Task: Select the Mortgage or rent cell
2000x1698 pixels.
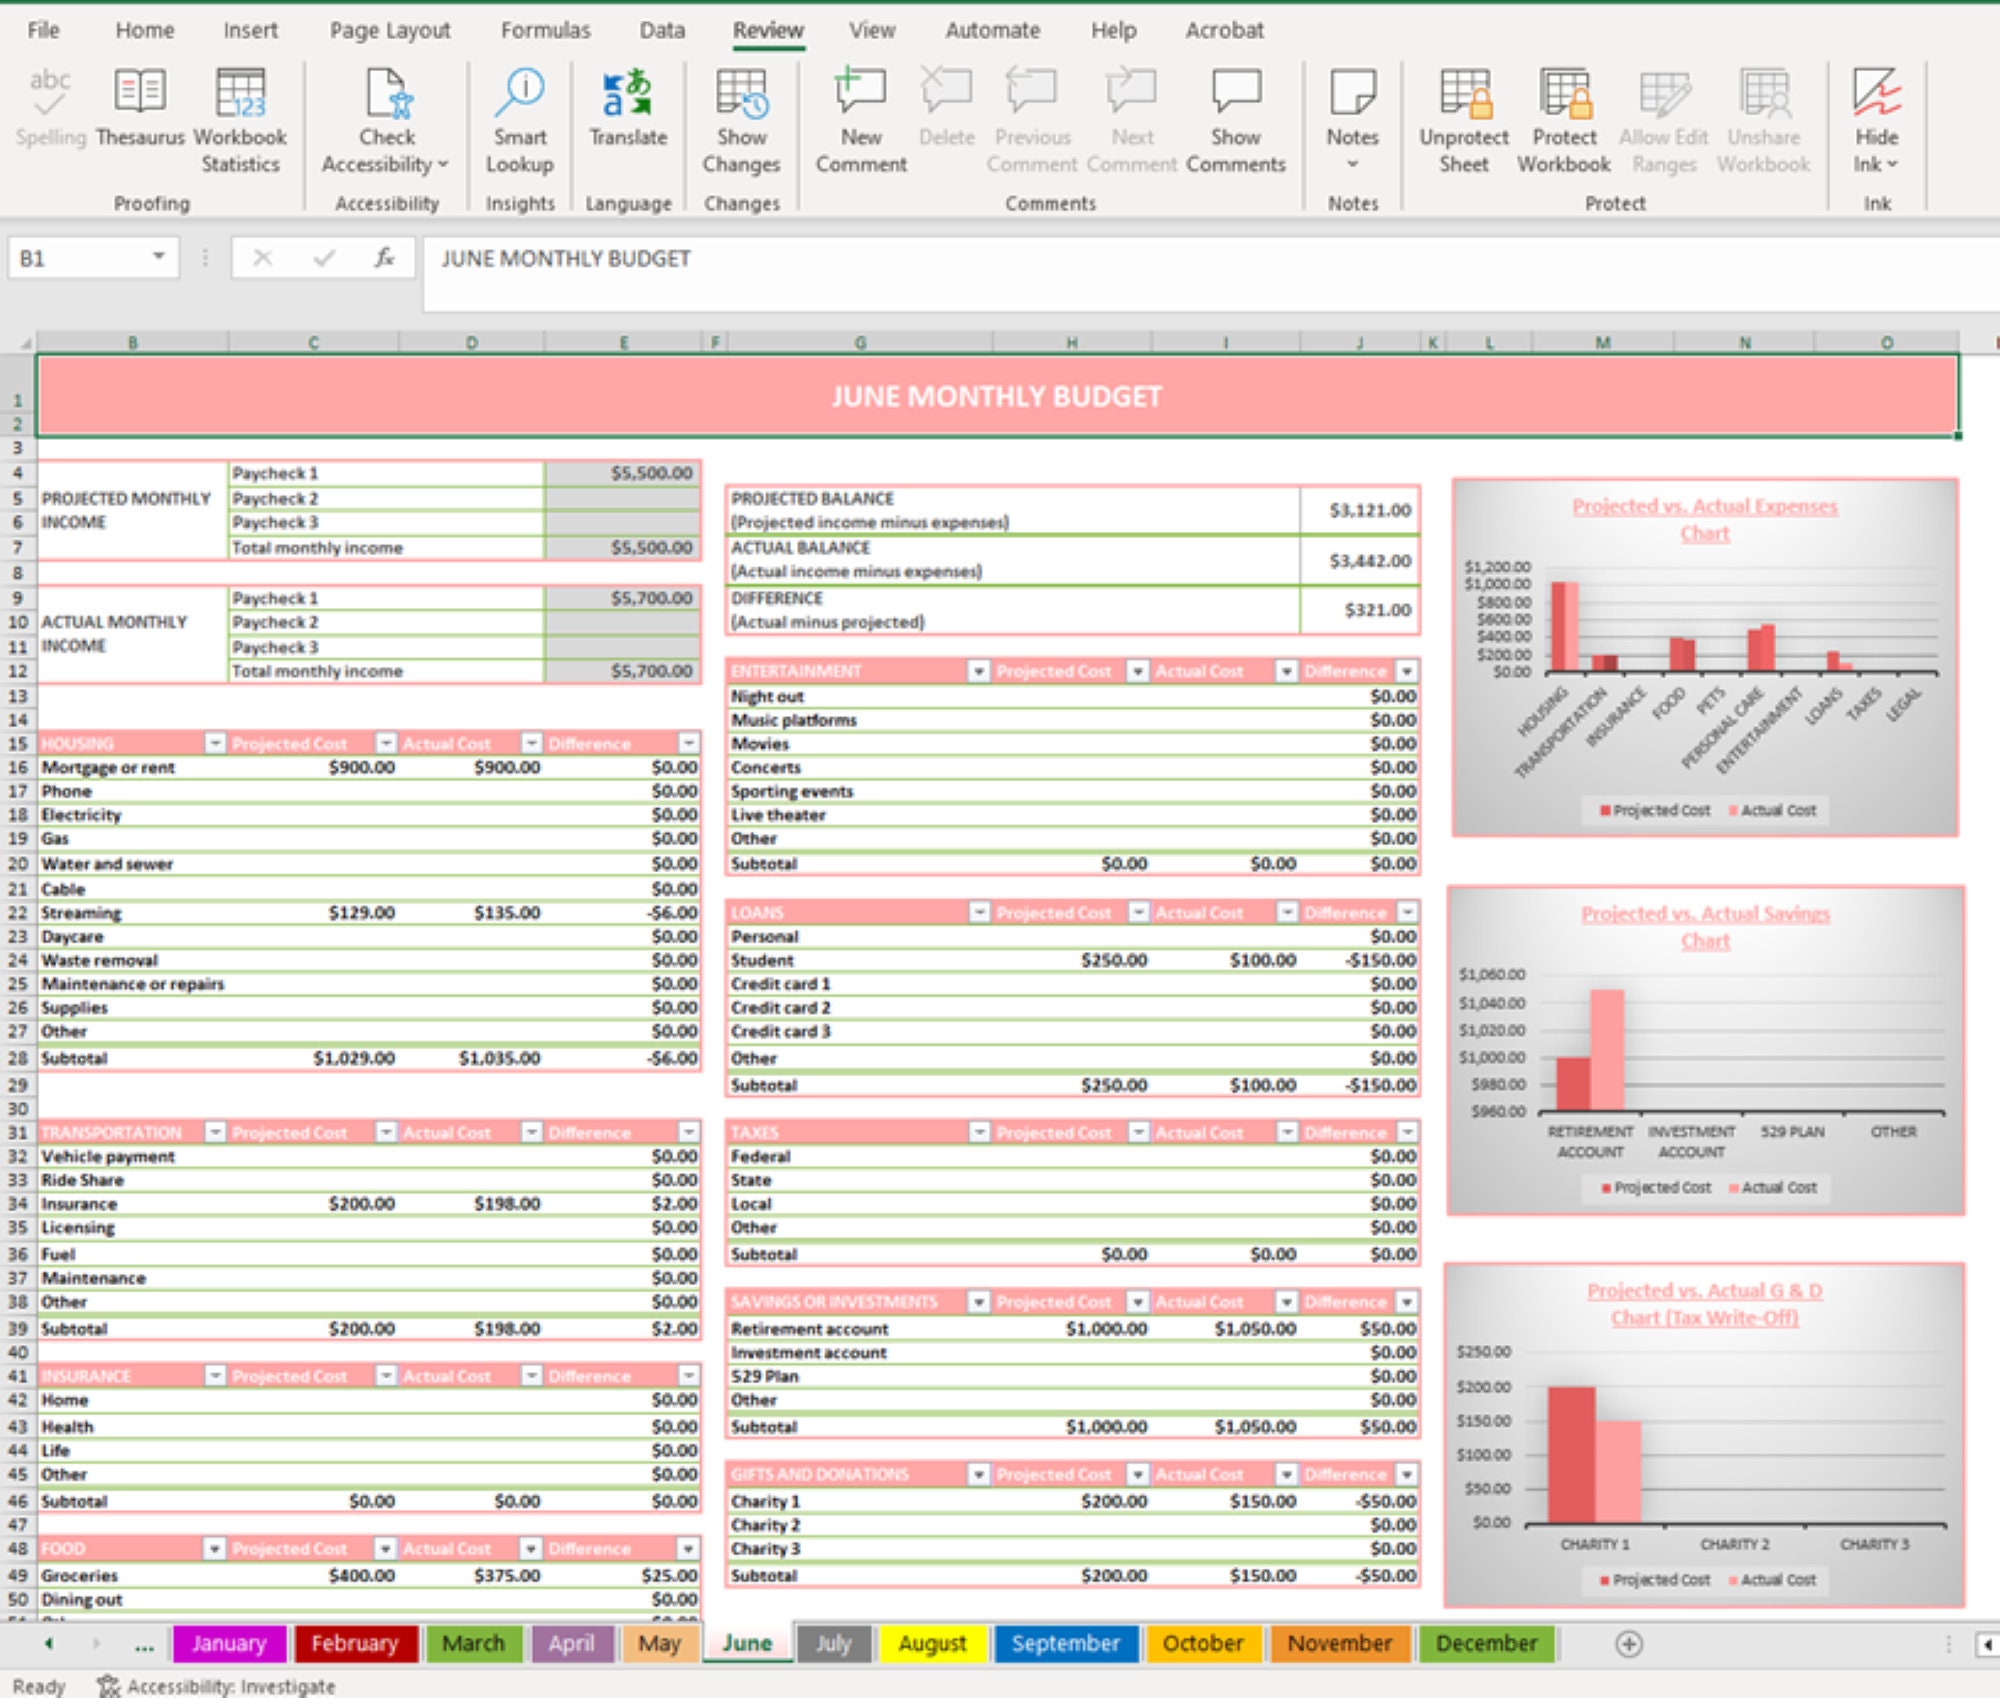Action: (107, 768)
